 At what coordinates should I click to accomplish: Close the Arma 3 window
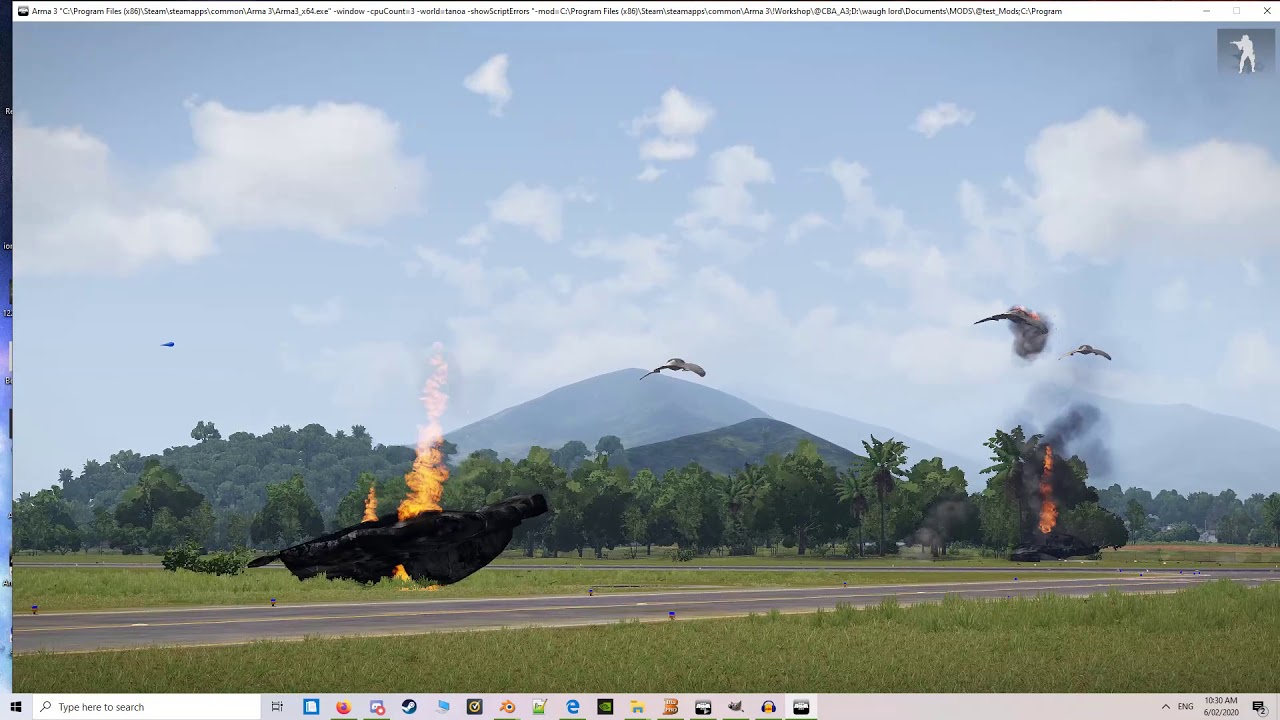pyautogui.click(x=1265, y=11)
